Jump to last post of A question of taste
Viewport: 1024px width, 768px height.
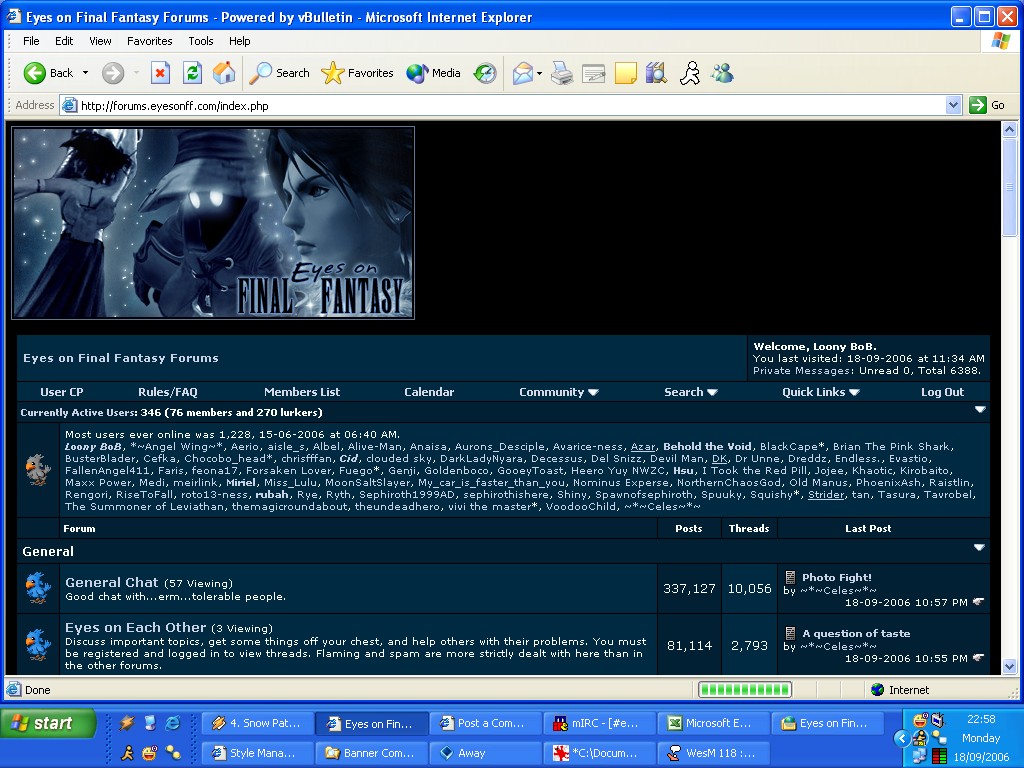978,658
